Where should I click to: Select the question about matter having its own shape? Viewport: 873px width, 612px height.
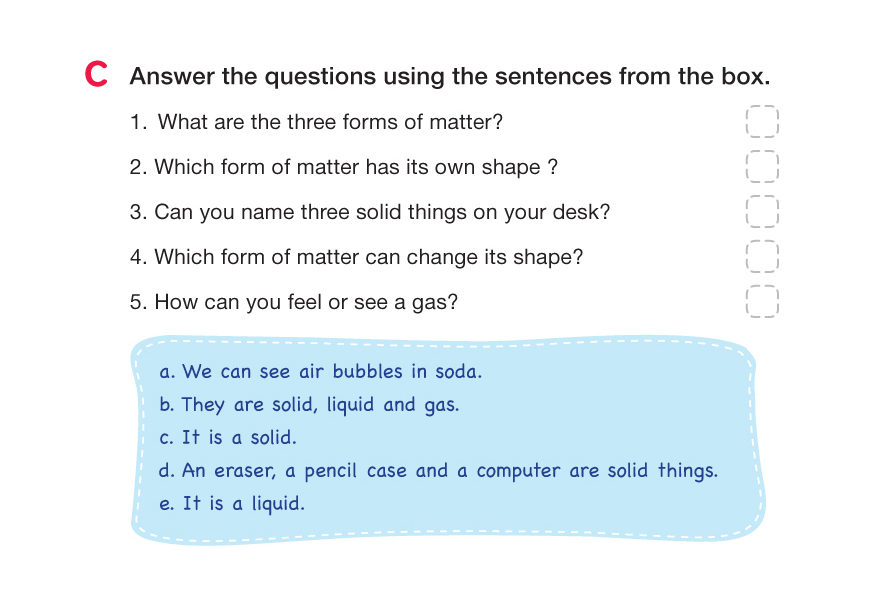pyautogui.click(x=343, y=168)
